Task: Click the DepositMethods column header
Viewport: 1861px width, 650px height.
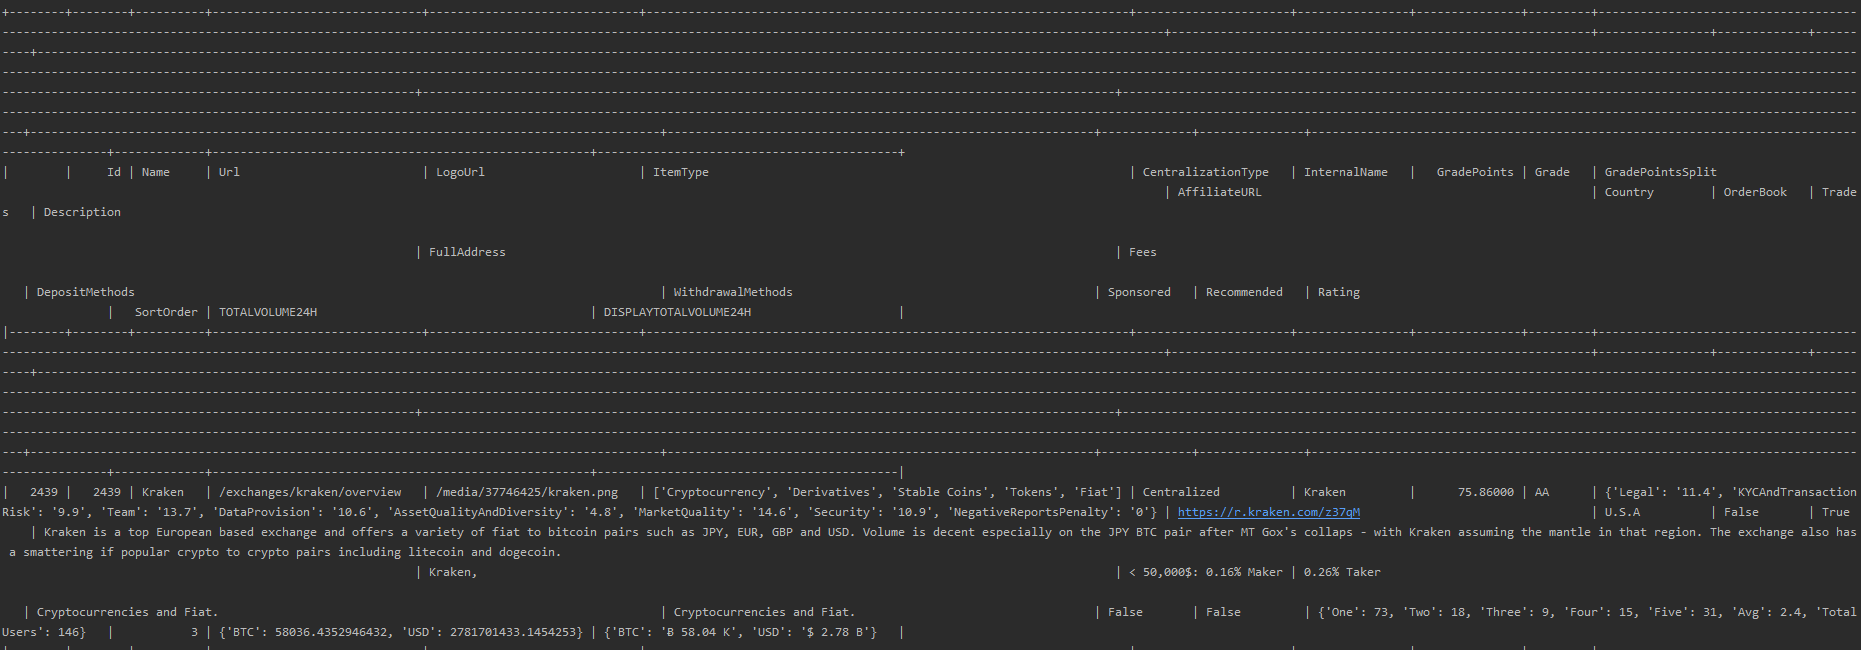Action: [x=86, y=292]
